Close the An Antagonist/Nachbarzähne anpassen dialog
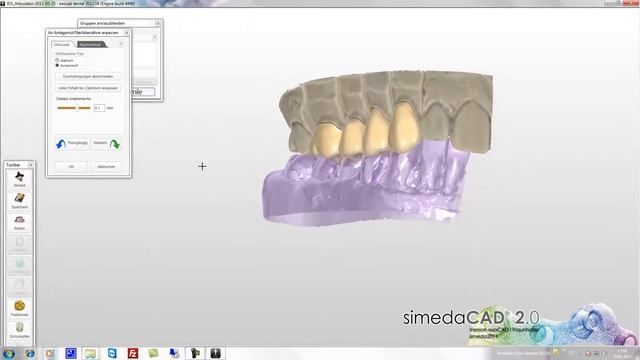This screenshot has width=640, height=360. coord(127,33)
